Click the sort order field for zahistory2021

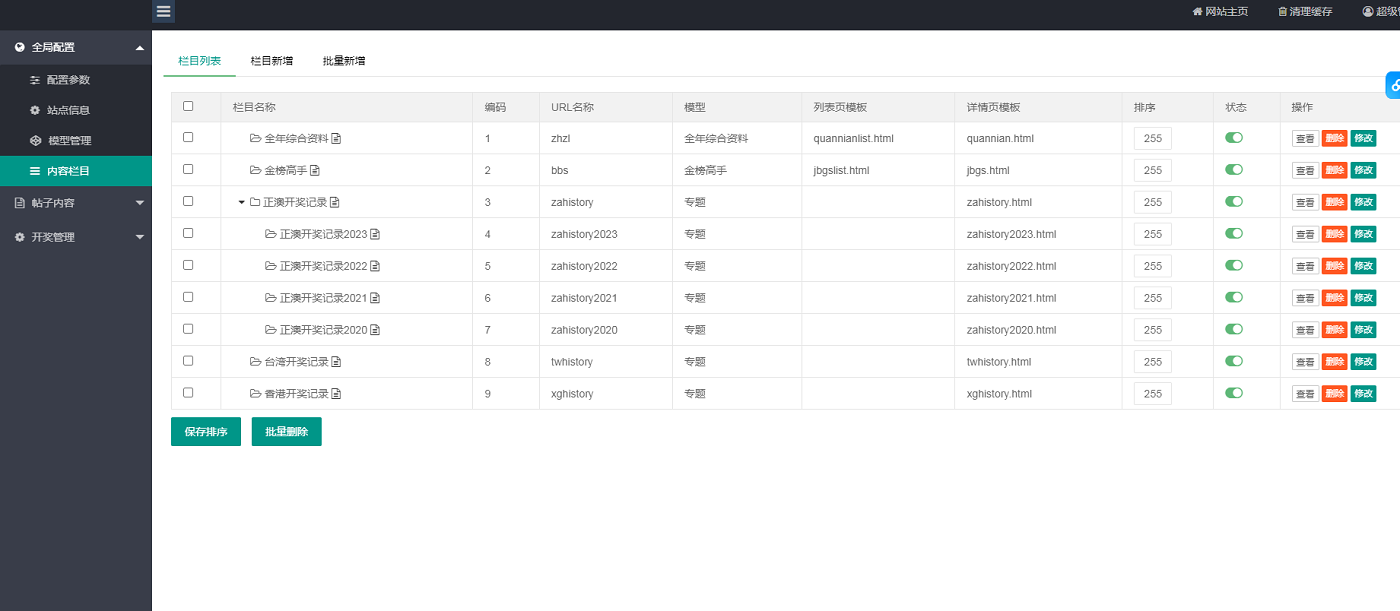point(1152,298)
